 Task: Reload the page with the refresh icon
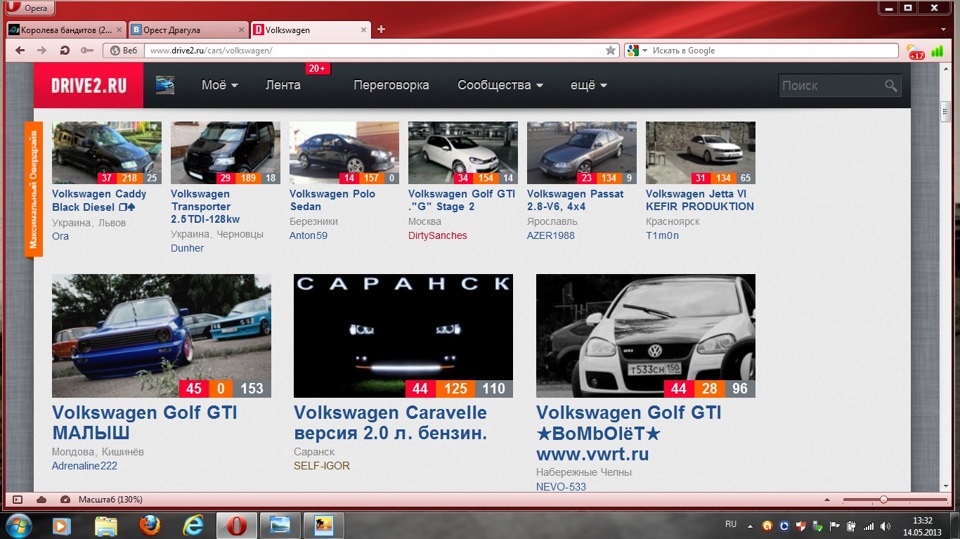pos(64,50)
